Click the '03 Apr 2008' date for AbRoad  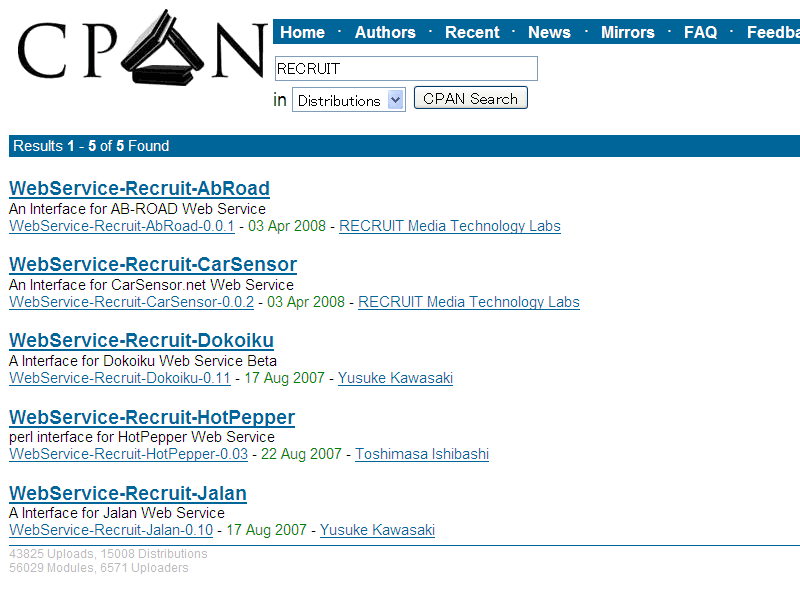[x=287, y=226]
